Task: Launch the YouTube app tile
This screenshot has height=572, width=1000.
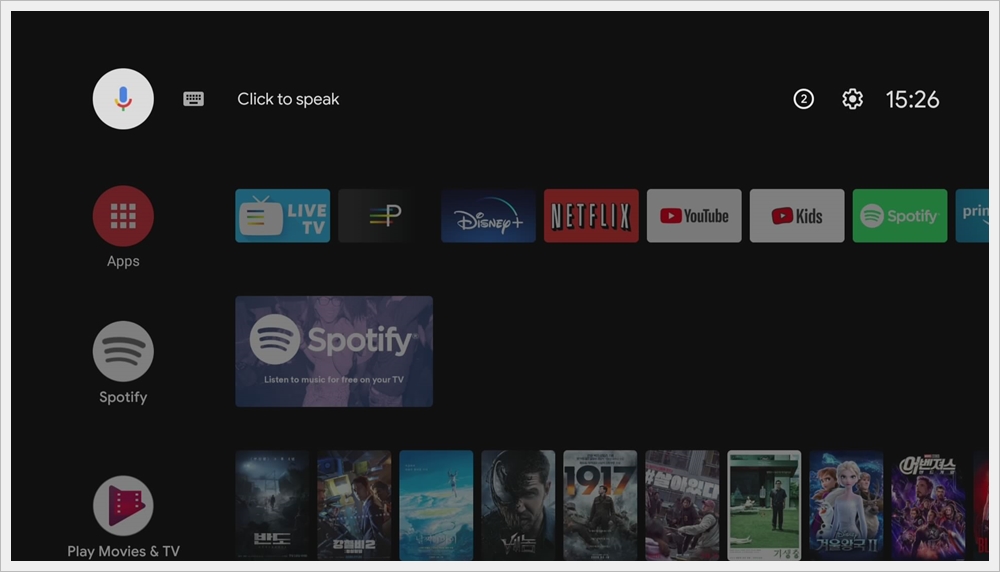Action: point(694,216)
